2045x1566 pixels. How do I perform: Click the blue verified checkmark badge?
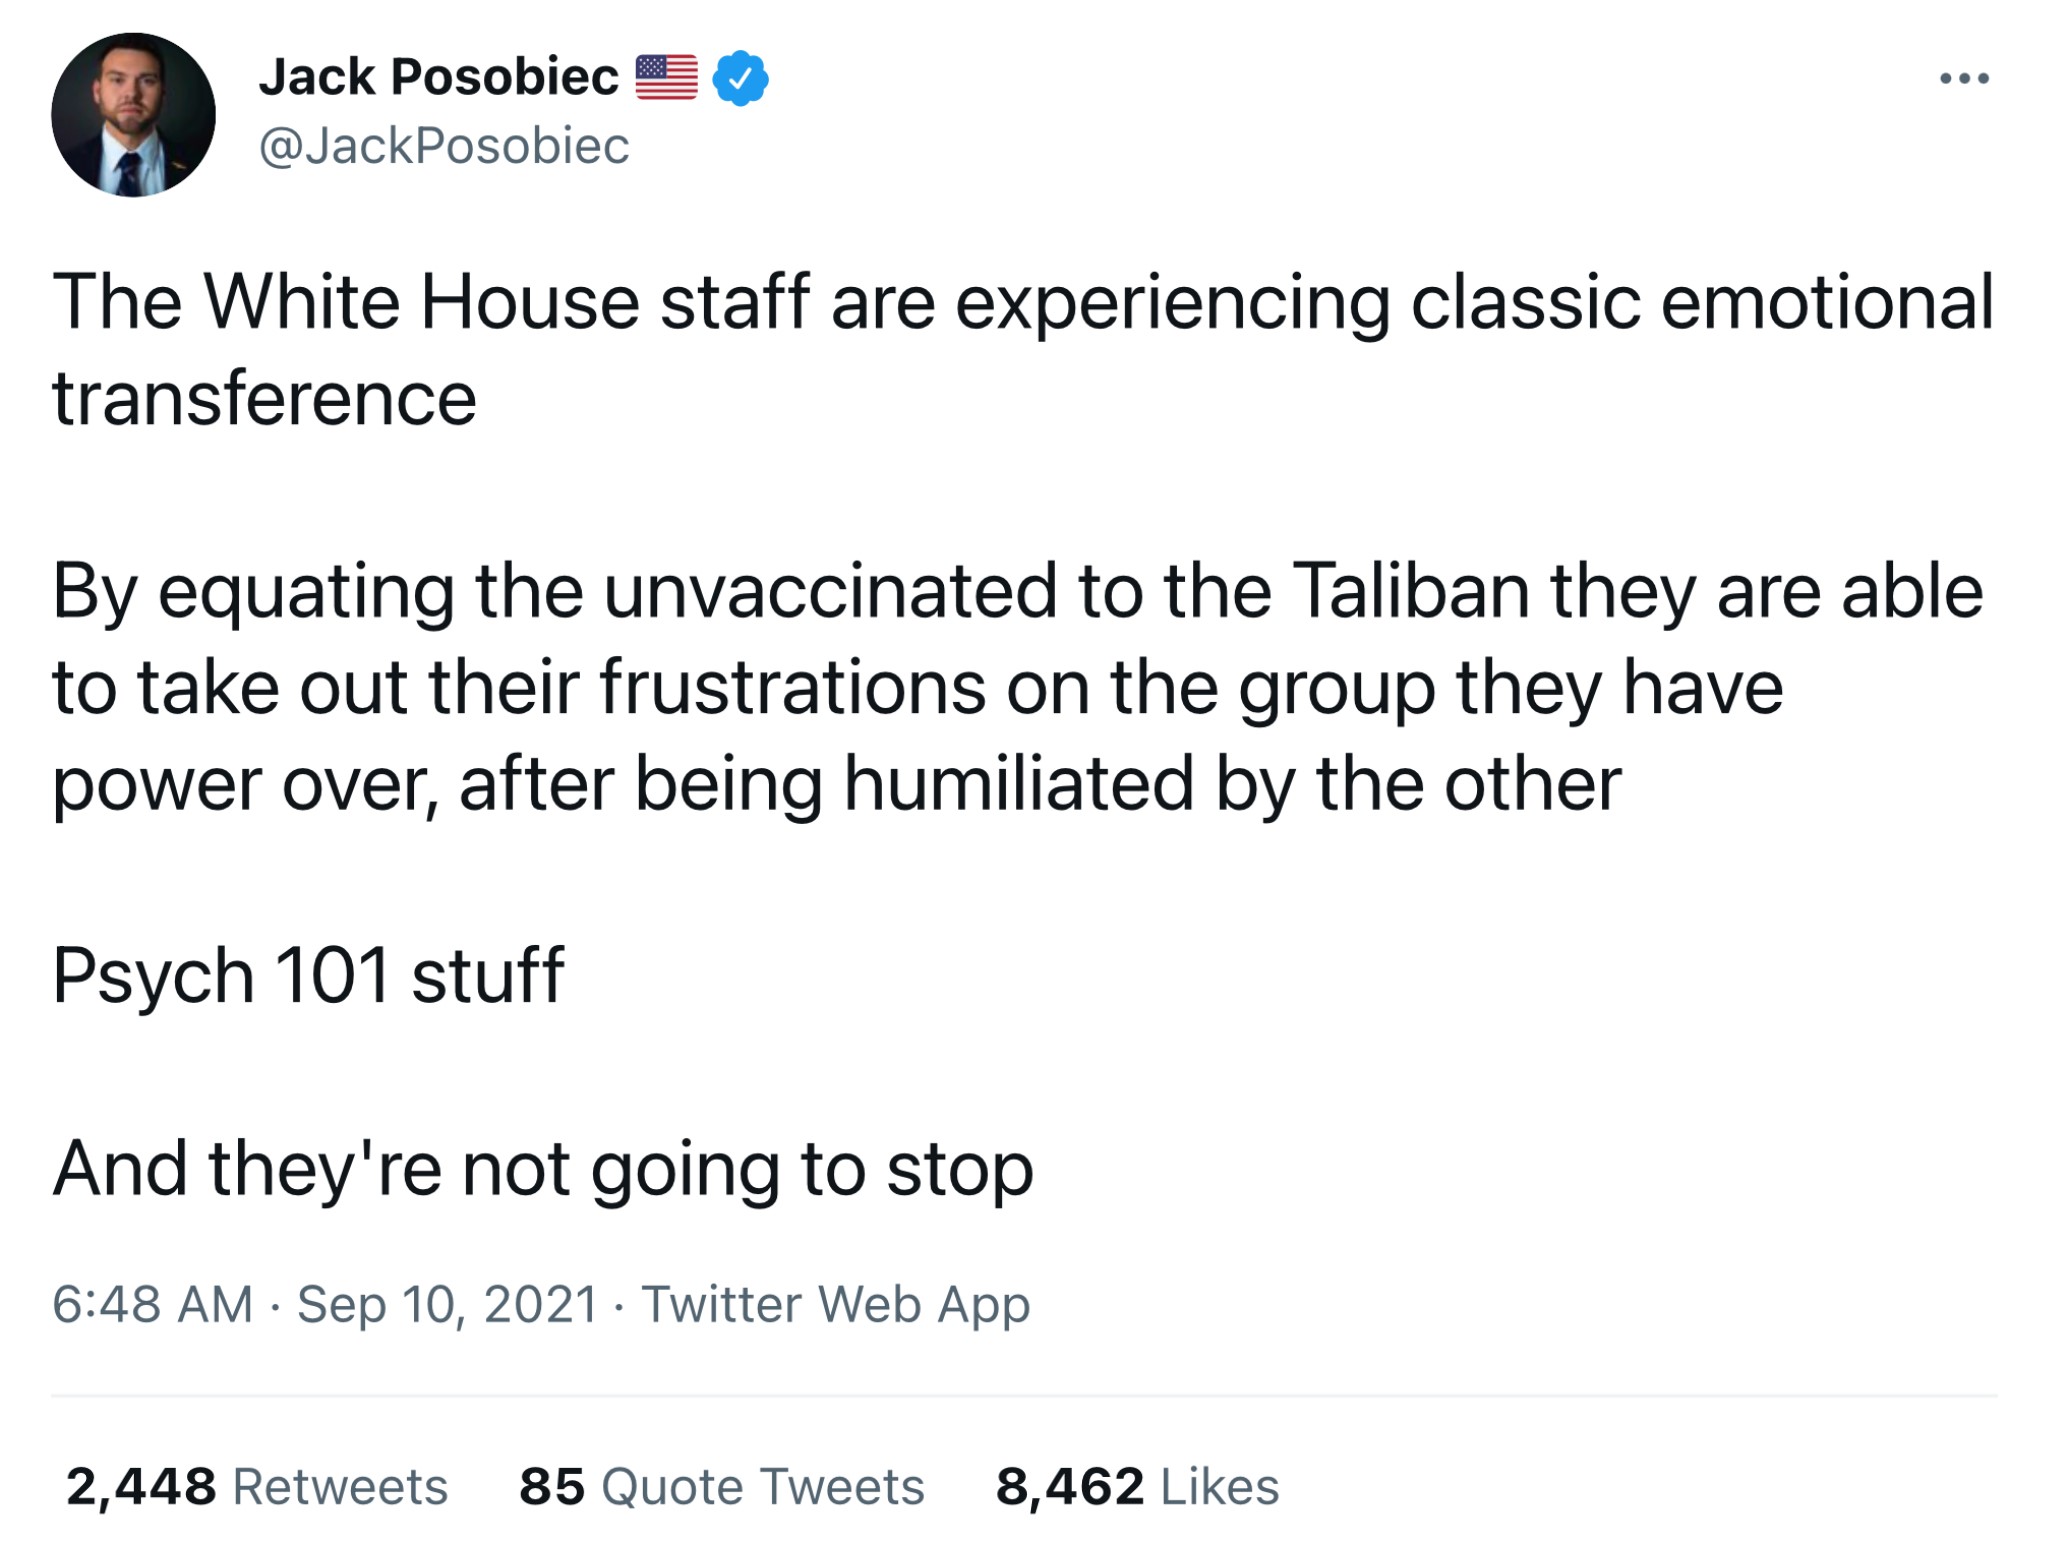(740, 79)
